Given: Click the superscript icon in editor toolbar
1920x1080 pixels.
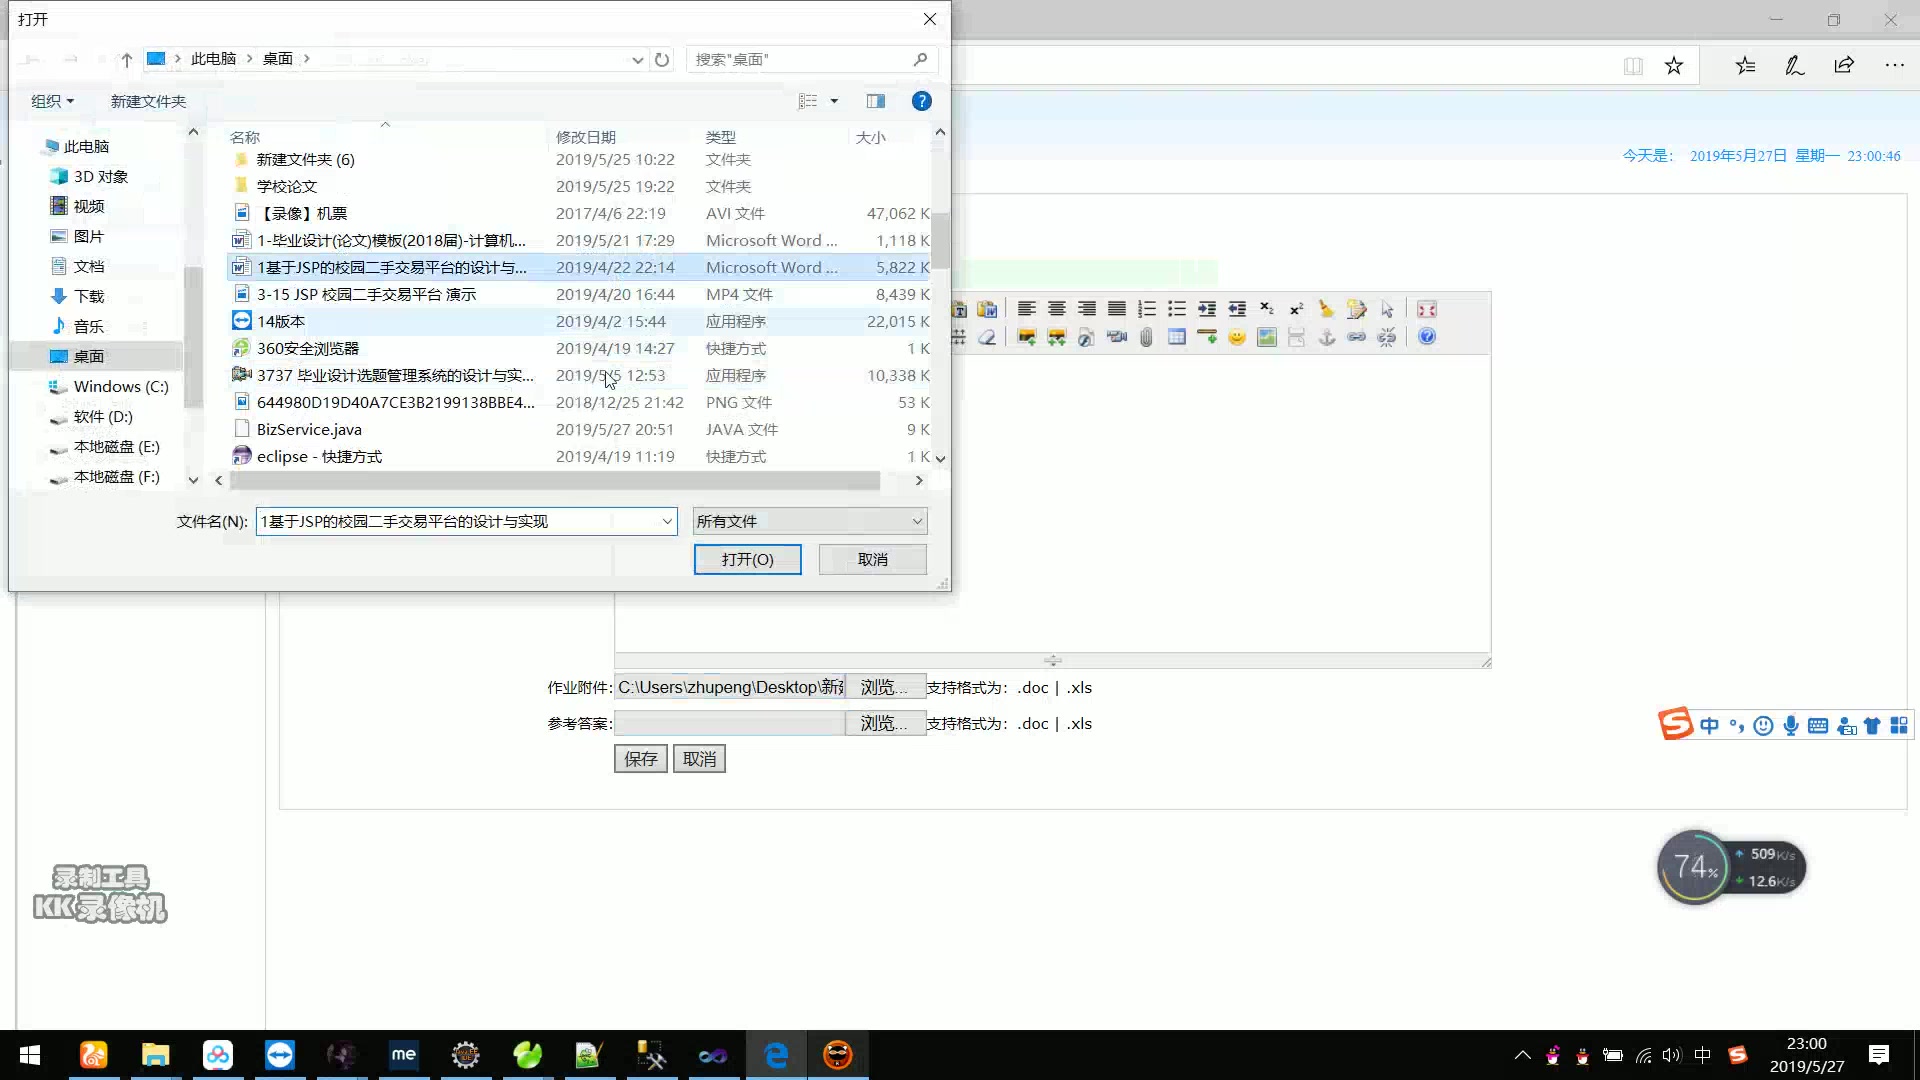Looking at the screenshot, I should coord(1297,309).
